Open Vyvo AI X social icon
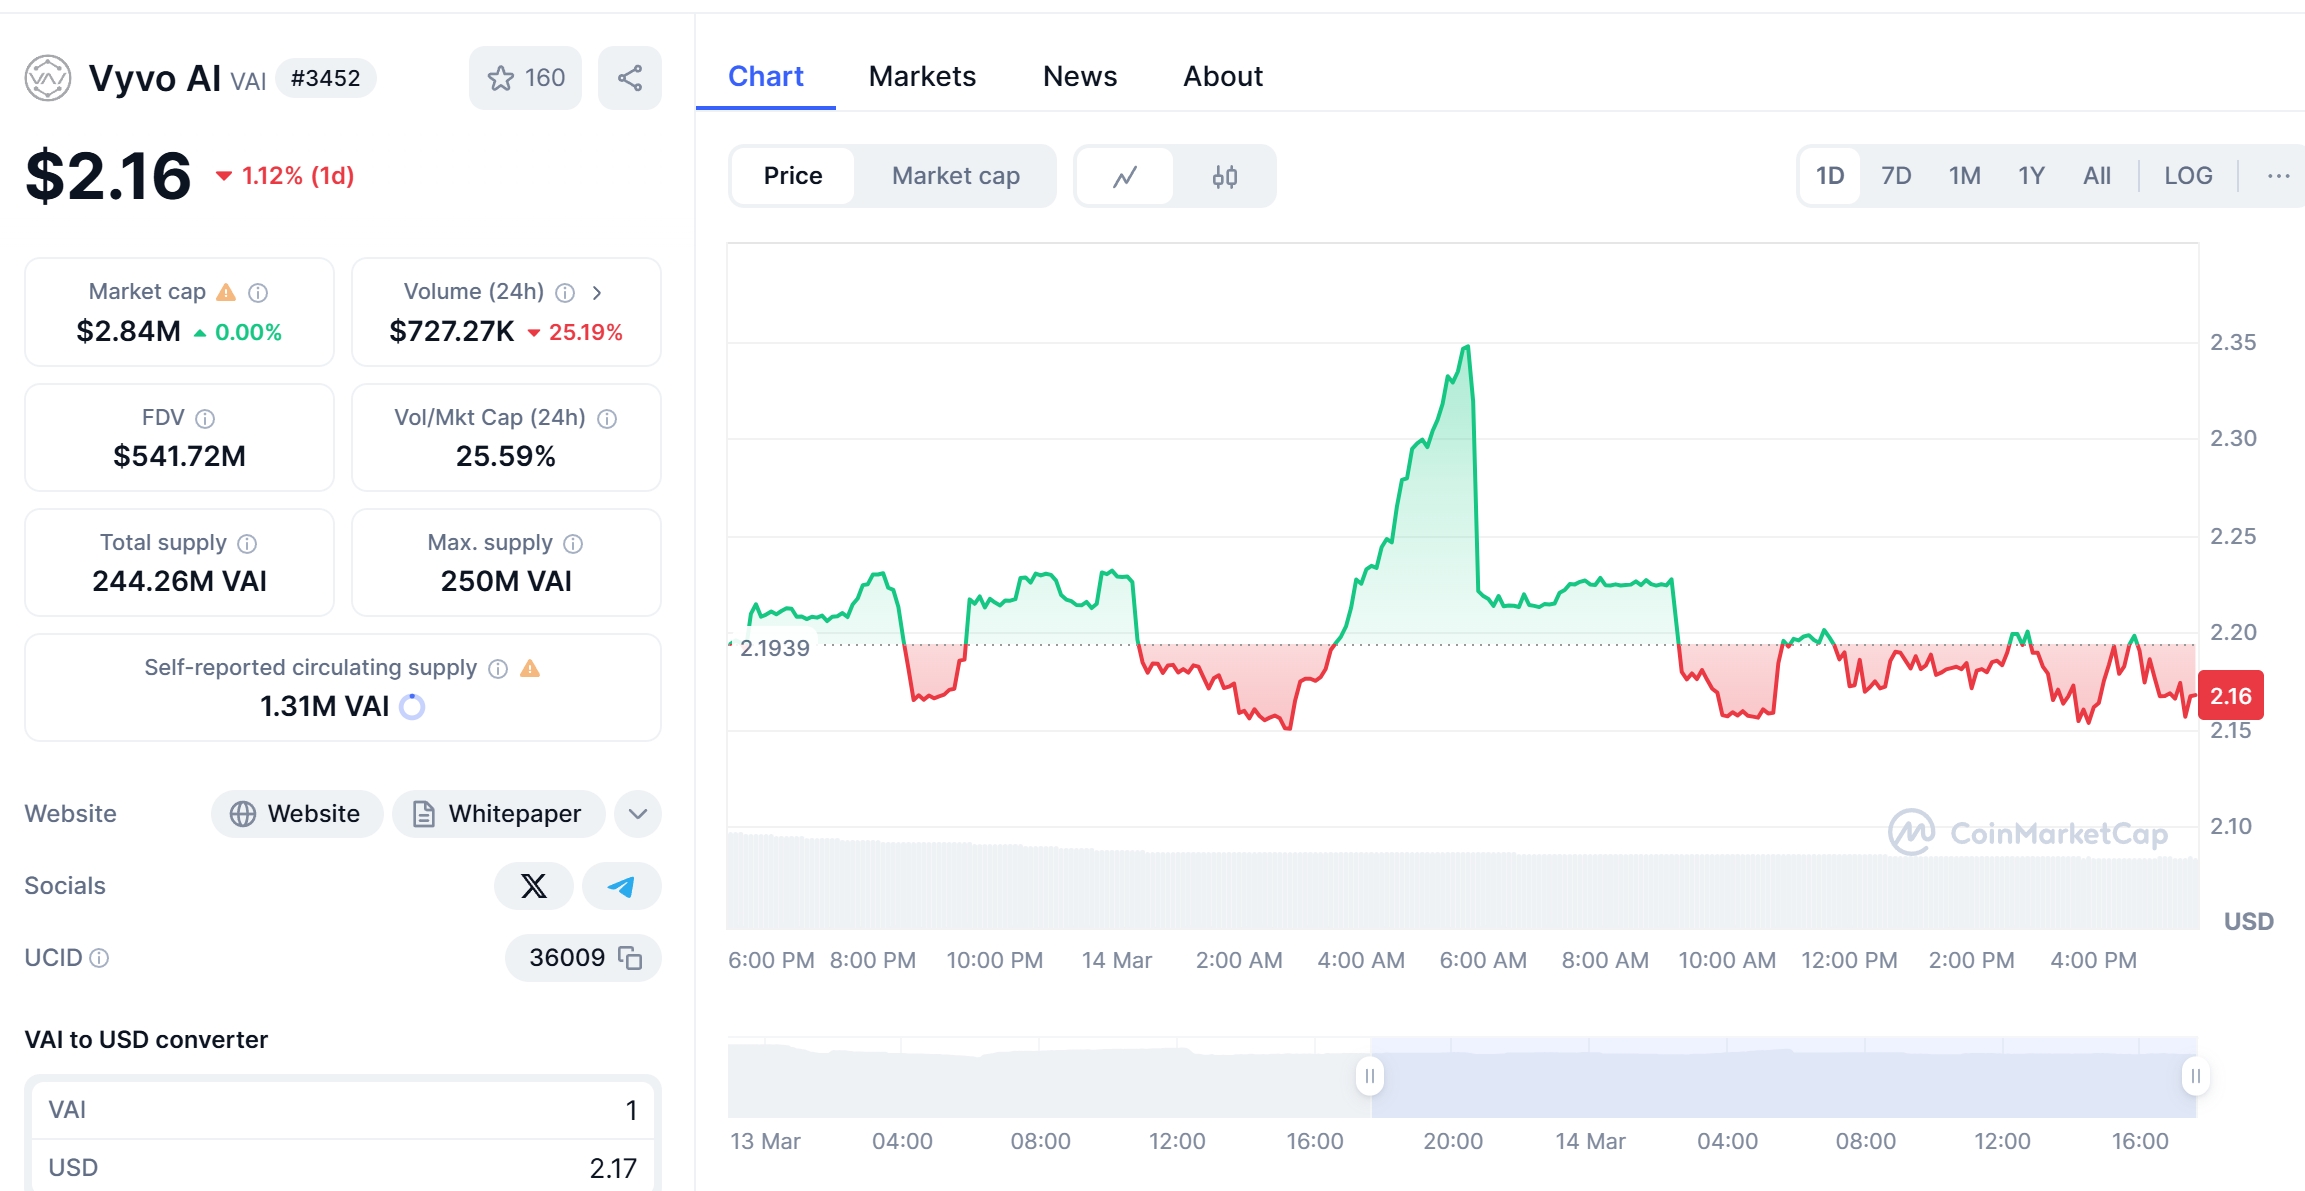The height and width of the screenshot is (1191, 2305). click(533, 886)
